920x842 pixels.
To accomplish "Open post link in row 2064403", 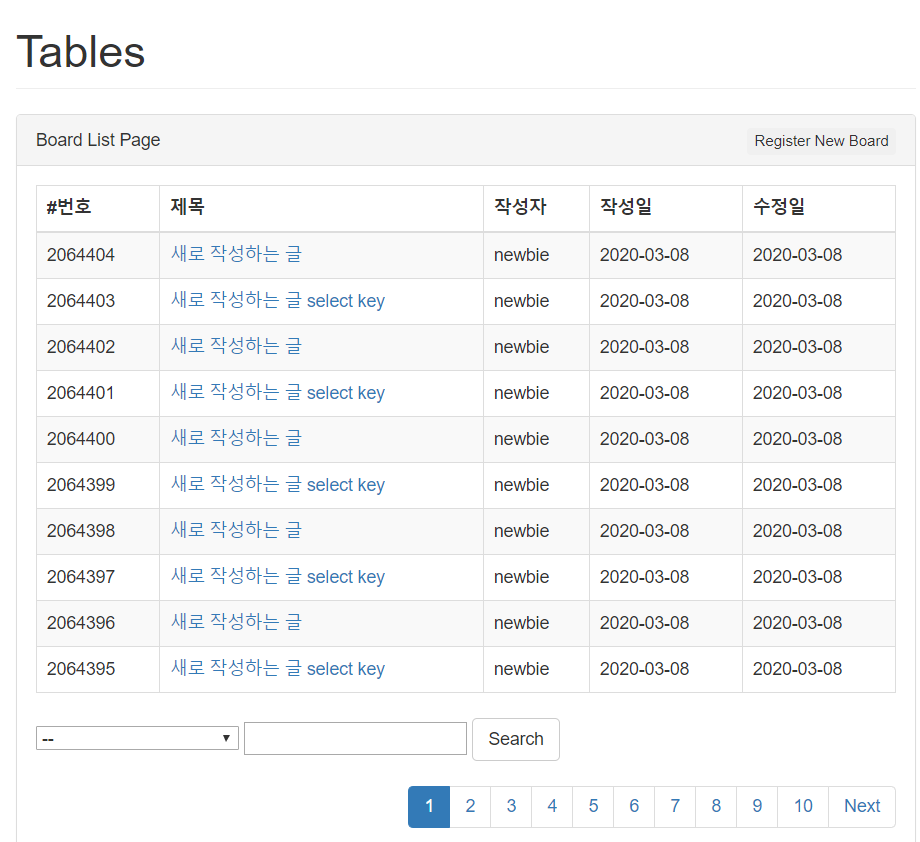I will click(278, 300).
